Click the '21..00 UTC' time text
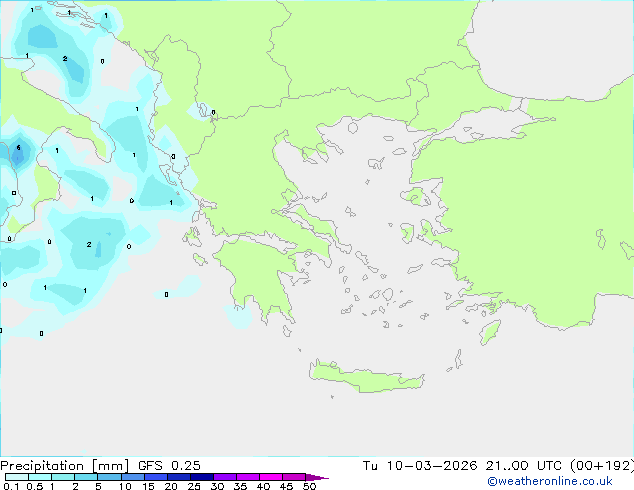This screenshot has height=490, width=634. (524, 466)
